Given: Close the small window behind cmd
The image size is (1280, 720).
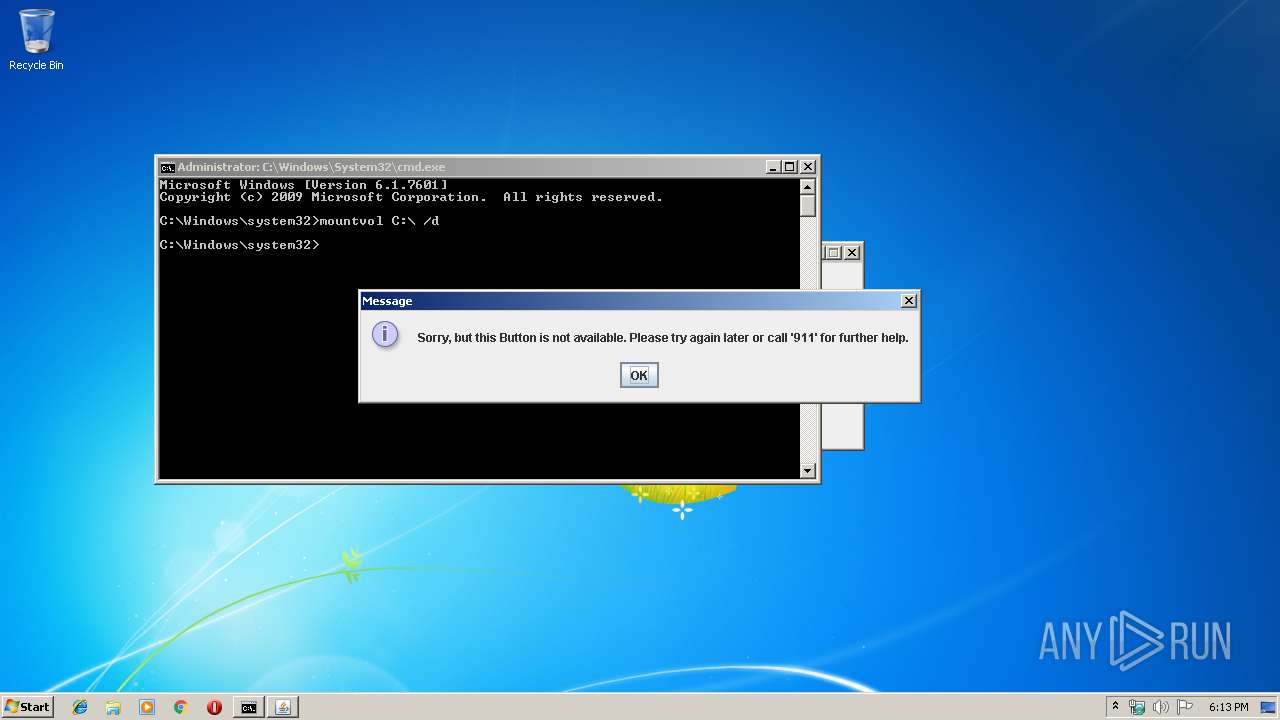Looking at the screenshot, I should point(851,253).
